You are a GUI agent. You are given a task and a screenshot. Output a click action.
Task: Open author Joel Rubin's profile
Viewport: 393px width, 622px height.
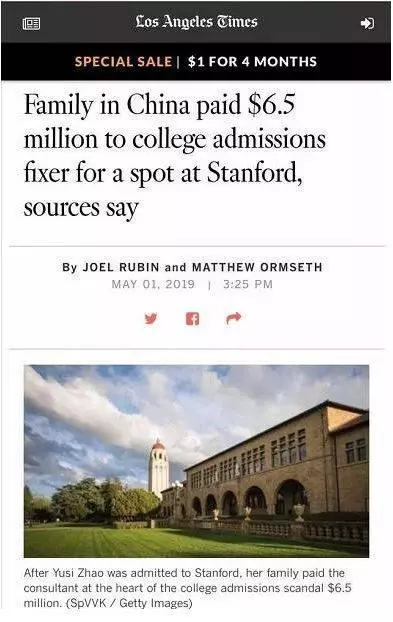point(121,267)
